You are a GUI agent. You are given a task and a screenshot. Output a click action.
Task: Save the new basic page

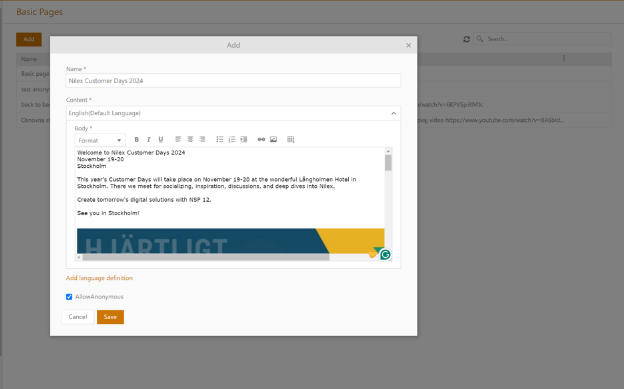coord(110,317)
